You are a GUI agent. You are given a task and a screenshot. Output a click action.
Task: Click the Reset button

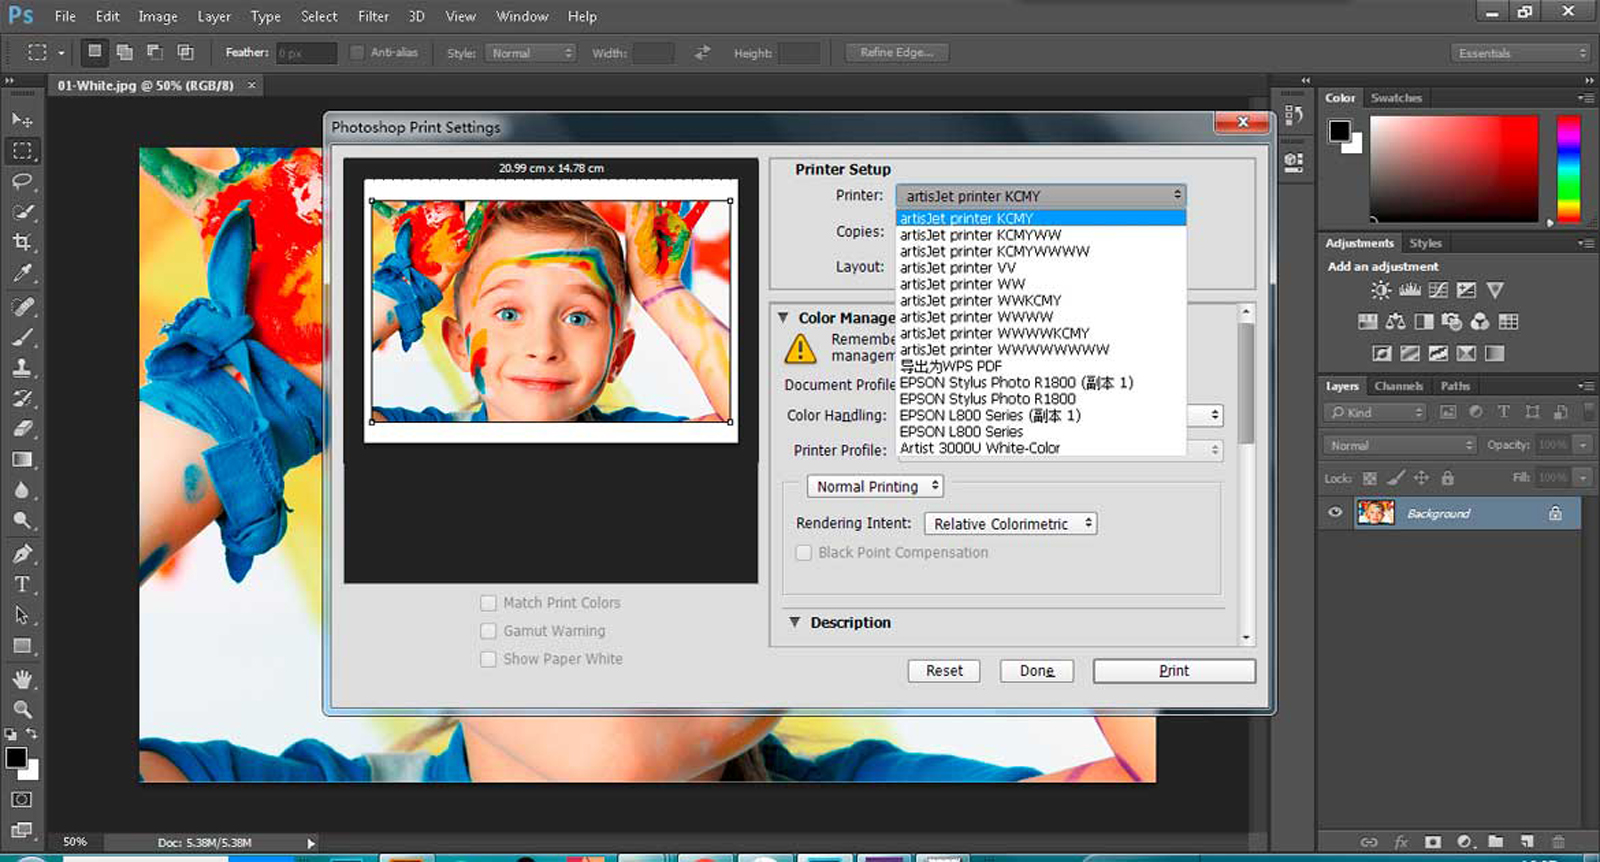click(944, 671)
